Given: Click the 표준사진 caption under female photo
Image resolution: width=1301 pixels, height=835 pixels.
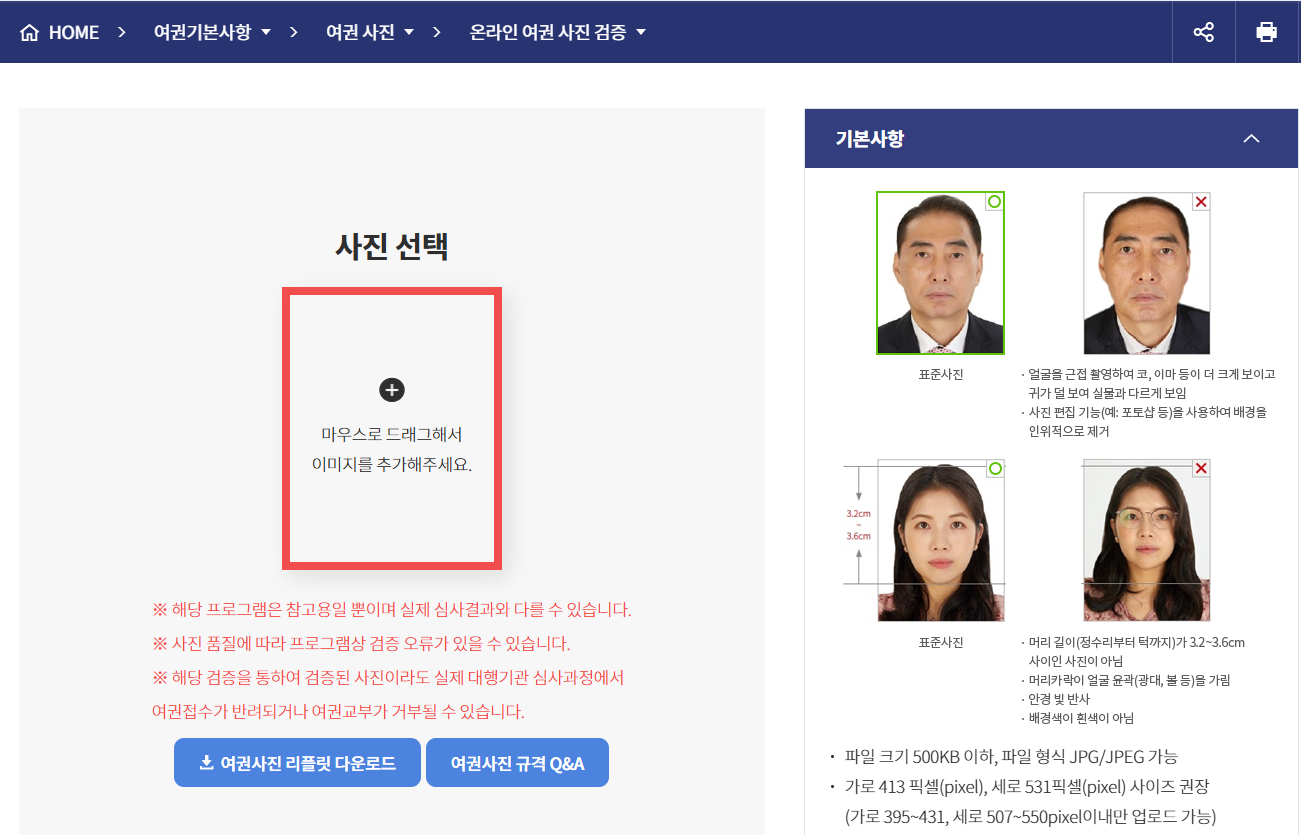Looking at the screenshot, I should coord(941,642).
